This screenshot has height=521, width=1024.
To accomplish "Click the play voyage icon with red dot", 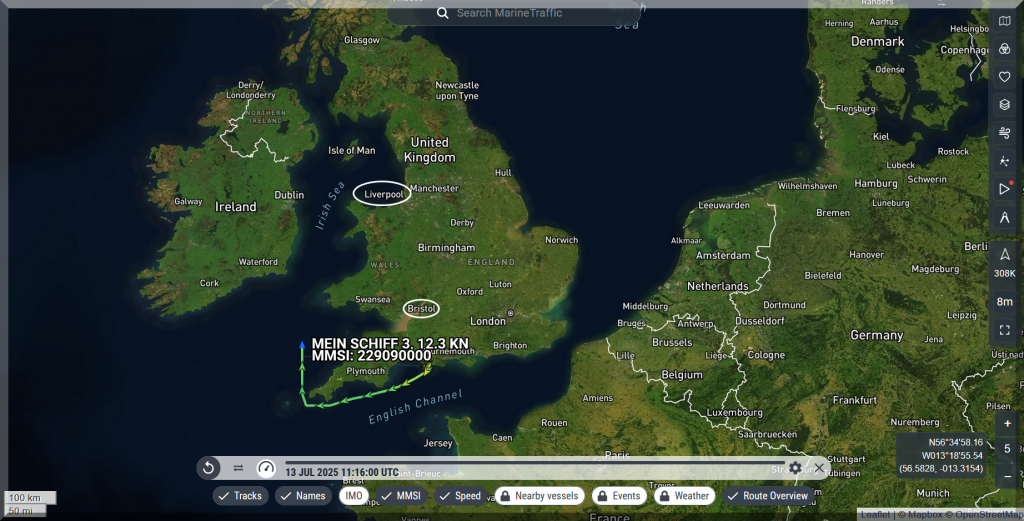I will click(x=1005, y=189).
